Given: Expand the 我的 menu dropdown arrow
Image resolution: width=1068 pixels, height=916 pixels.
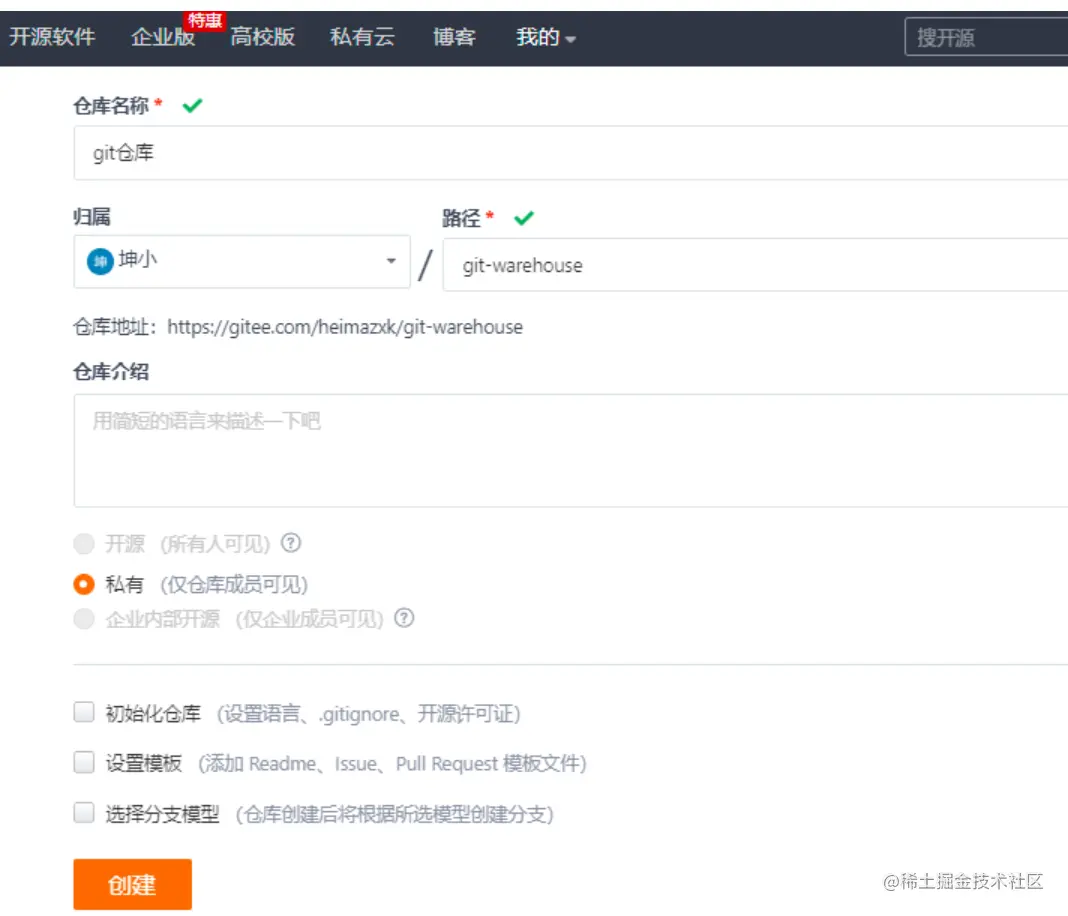Looking at the screenshot, I should point(571,40).
